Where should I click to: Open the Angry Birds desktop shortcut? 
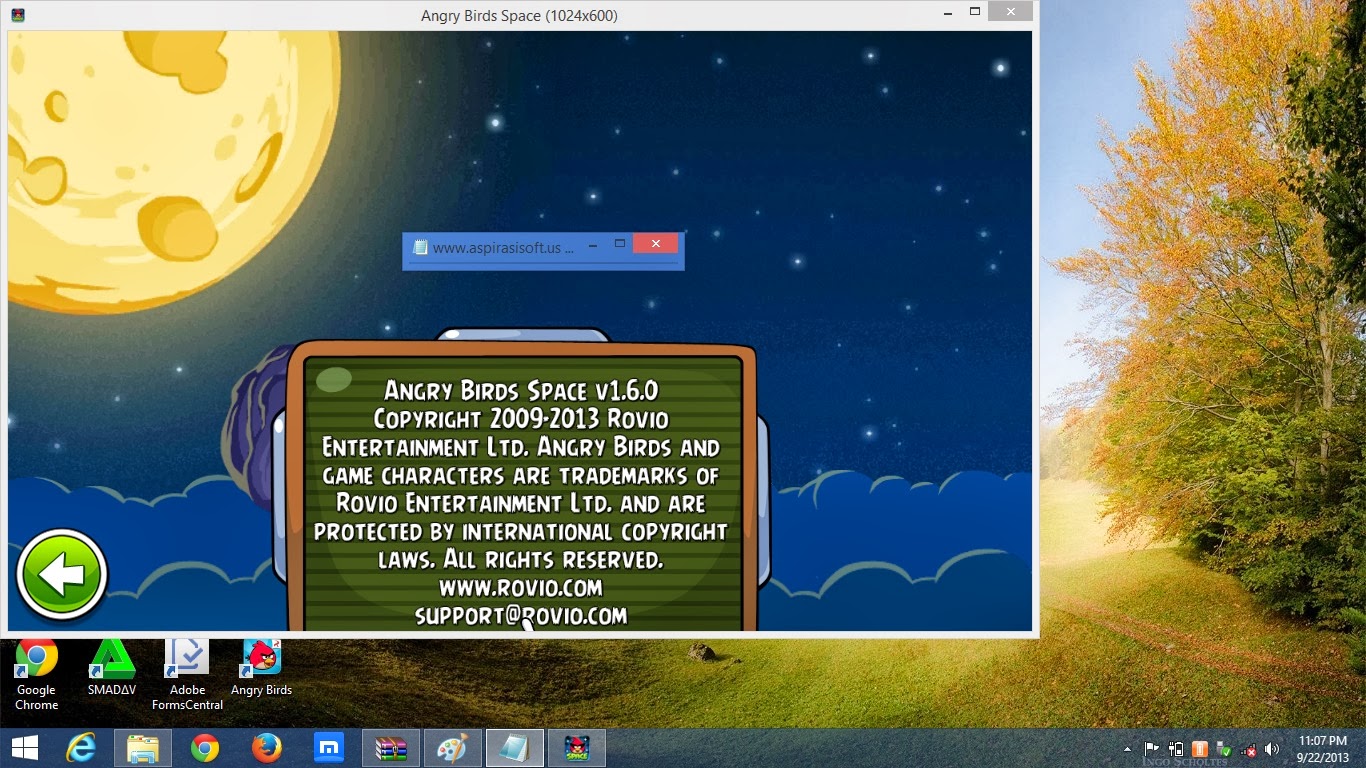click(x=262, y=668)
